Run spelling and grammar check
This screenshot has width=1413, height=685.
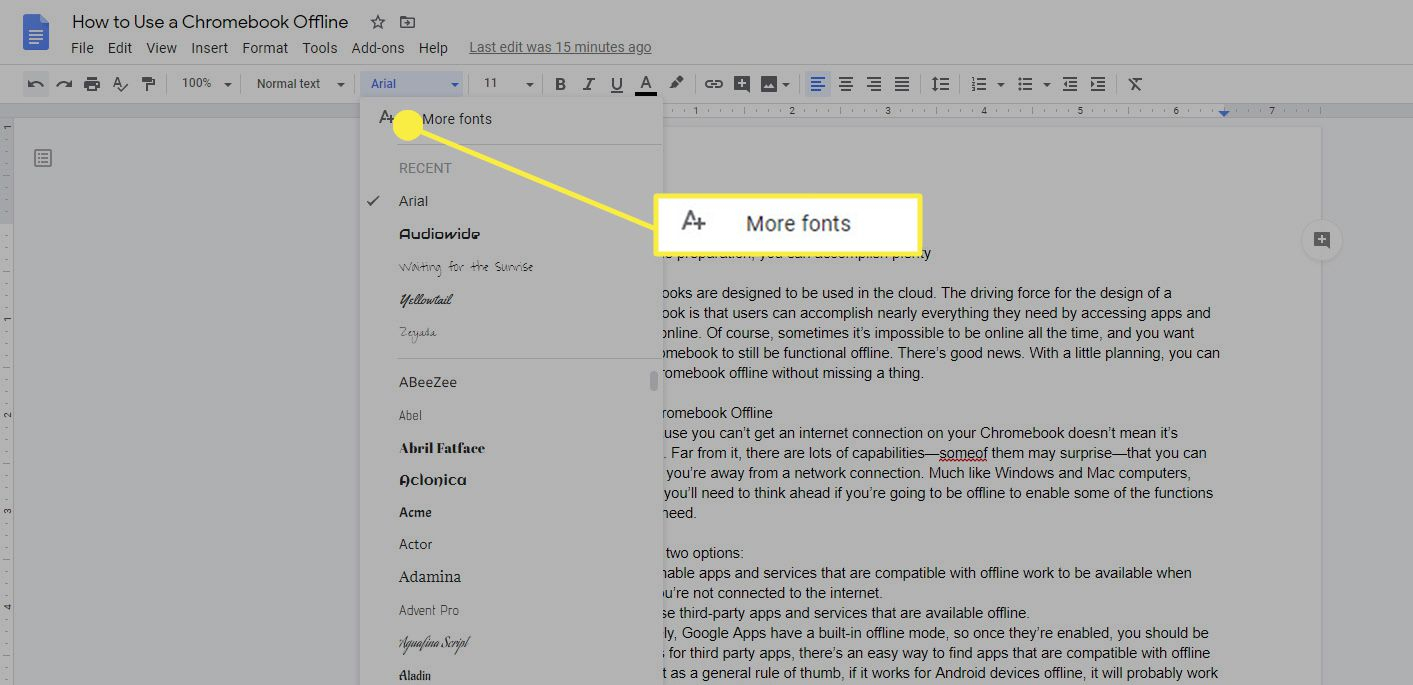point(120,84)
